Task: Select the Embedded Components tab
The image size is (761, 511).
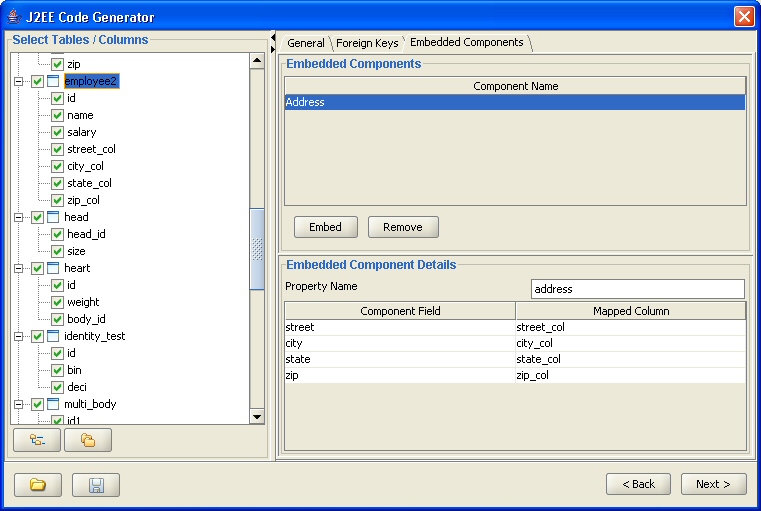Action: click(466, 43)
